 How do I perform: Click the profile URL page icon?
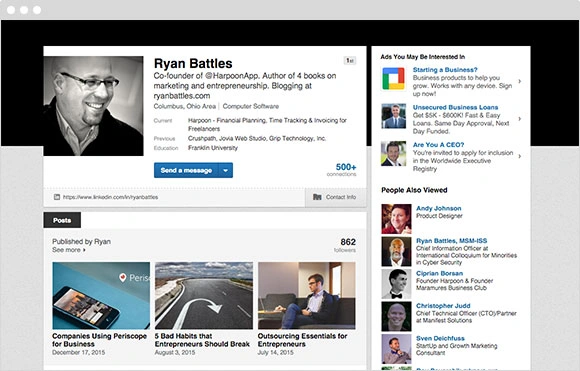(x=57, y=197)
